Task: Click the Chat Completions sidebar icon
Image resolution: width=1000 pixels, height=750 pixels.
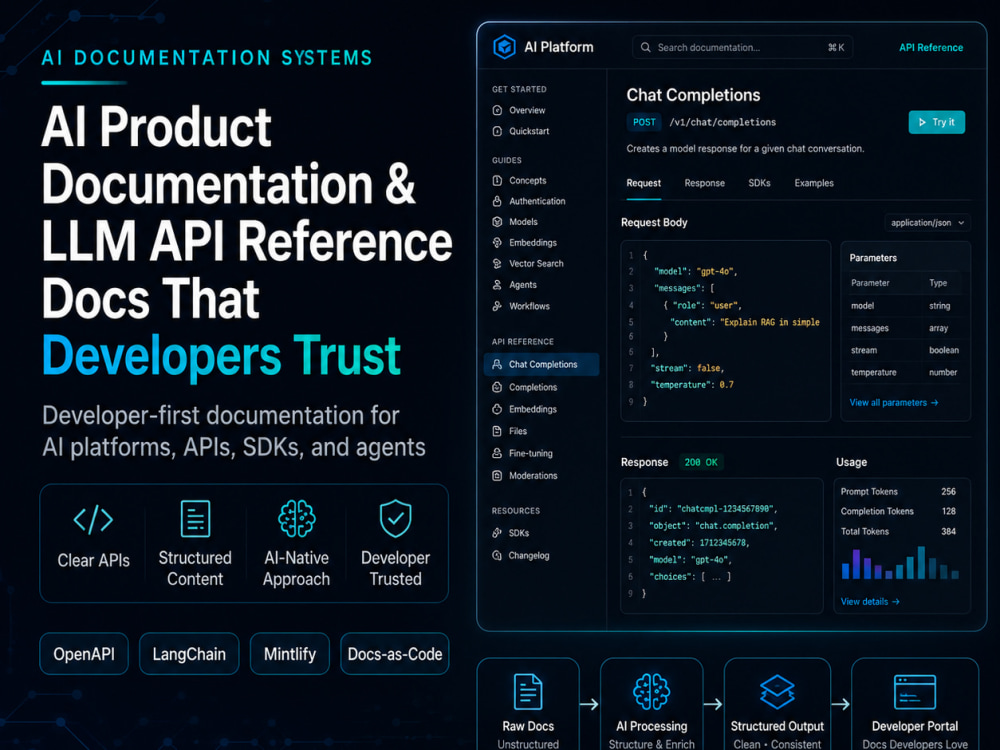Action: click(x=497, y=364)
